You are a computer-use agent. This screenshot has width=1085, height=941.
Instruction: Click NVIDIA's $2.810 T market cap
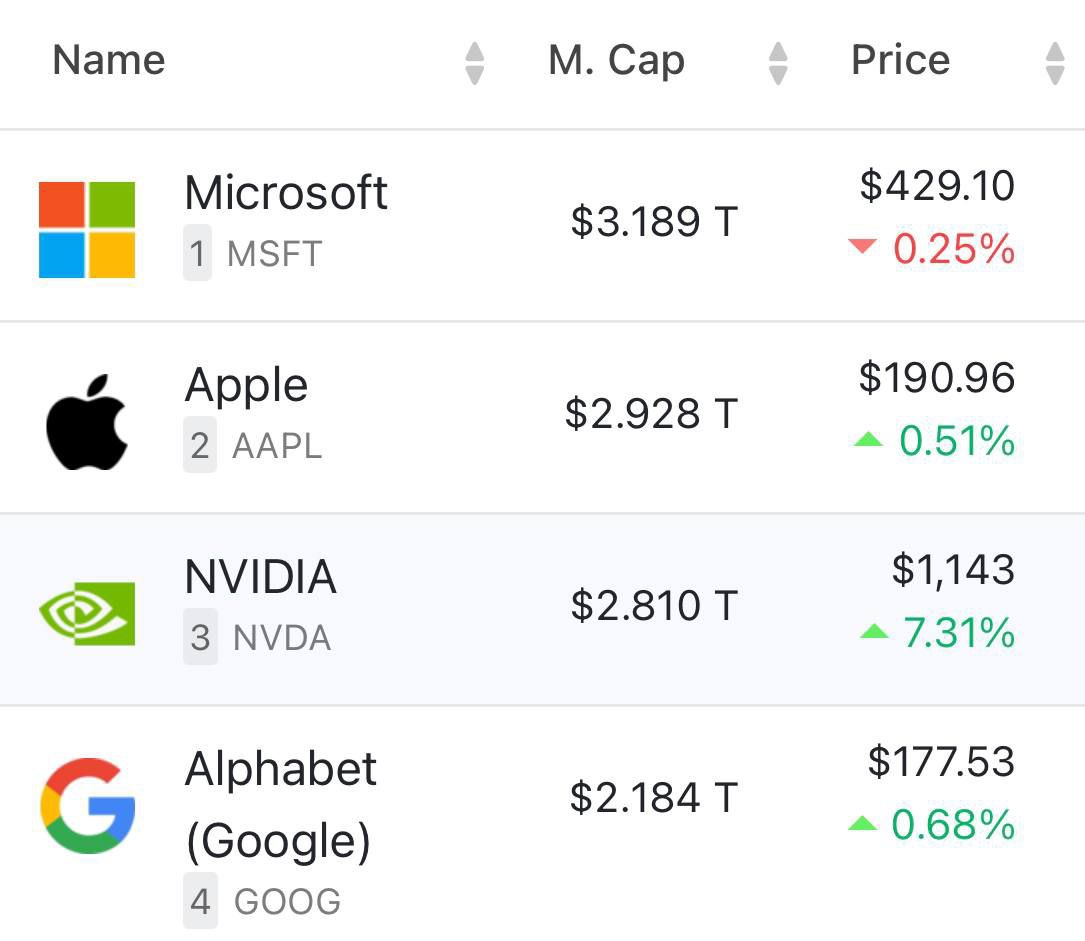point(653,606)
